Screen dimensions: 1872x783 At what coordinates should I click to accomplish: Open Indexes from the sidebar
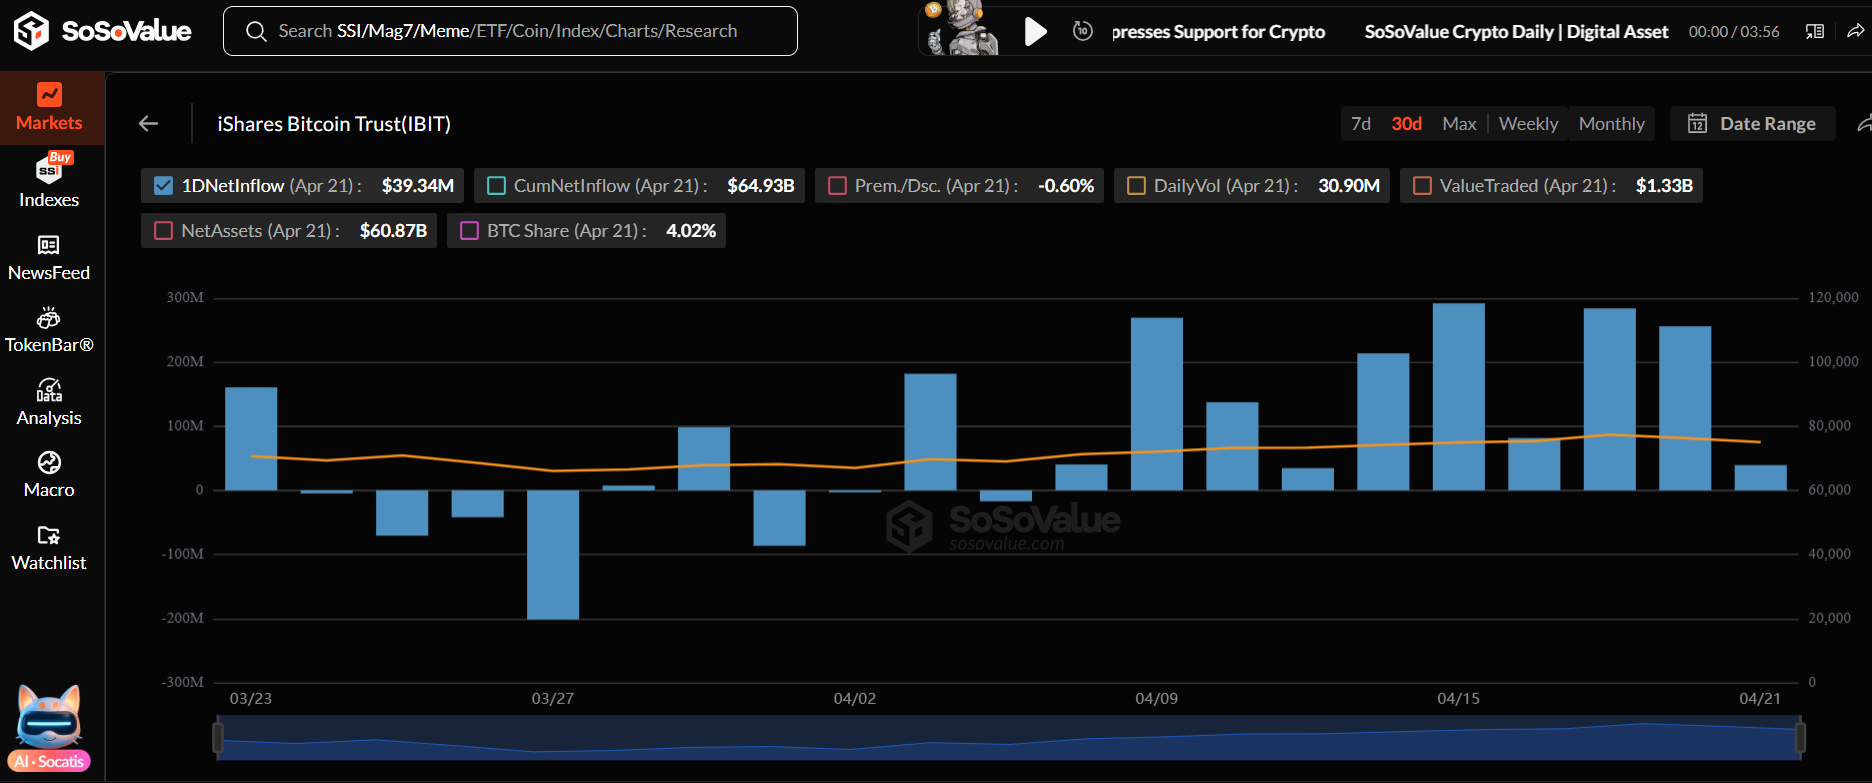(x=49, y=182)
